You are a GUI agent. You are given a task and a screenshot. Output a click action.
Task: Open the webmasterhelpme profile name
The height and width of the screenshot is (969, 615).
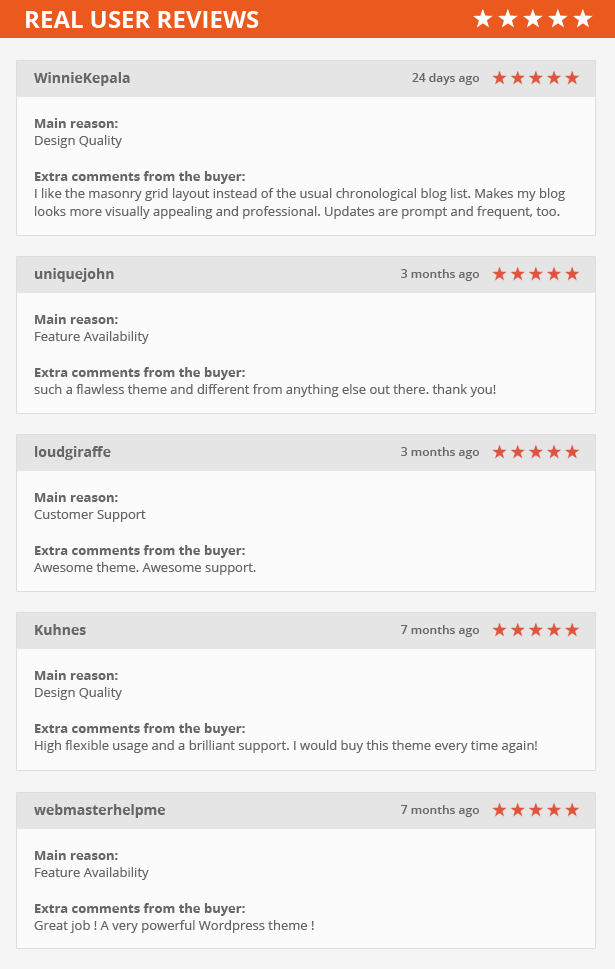100,810
